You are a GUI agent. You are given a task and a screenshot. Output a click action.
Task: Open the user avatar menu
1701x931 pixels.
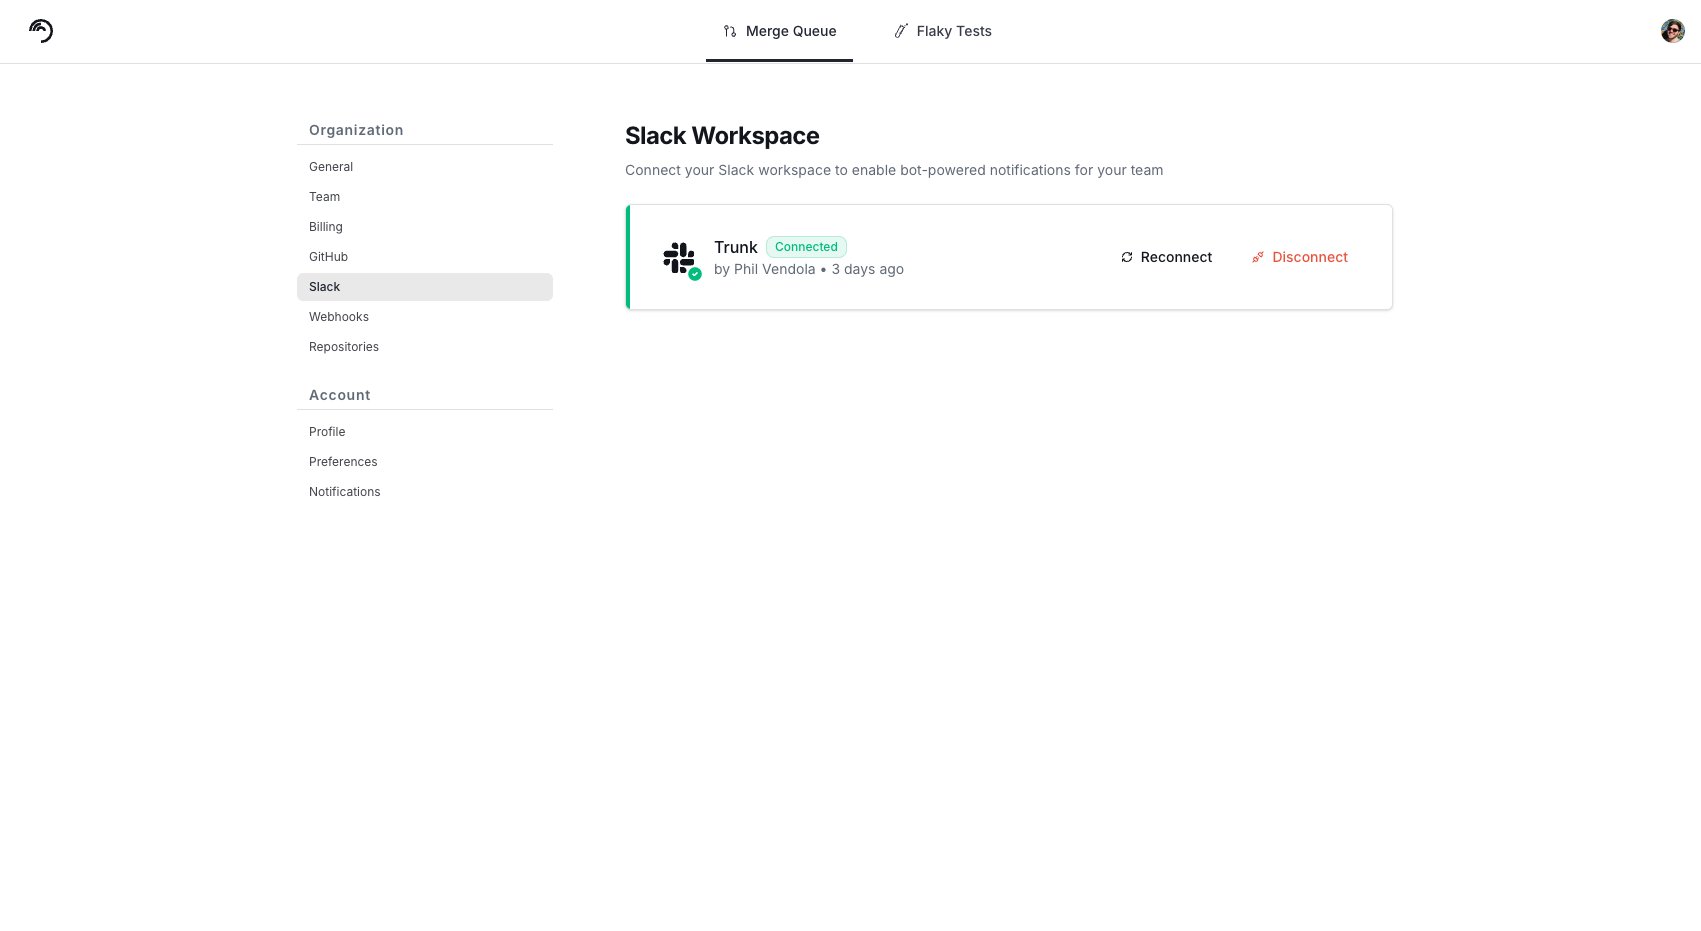1672,31
